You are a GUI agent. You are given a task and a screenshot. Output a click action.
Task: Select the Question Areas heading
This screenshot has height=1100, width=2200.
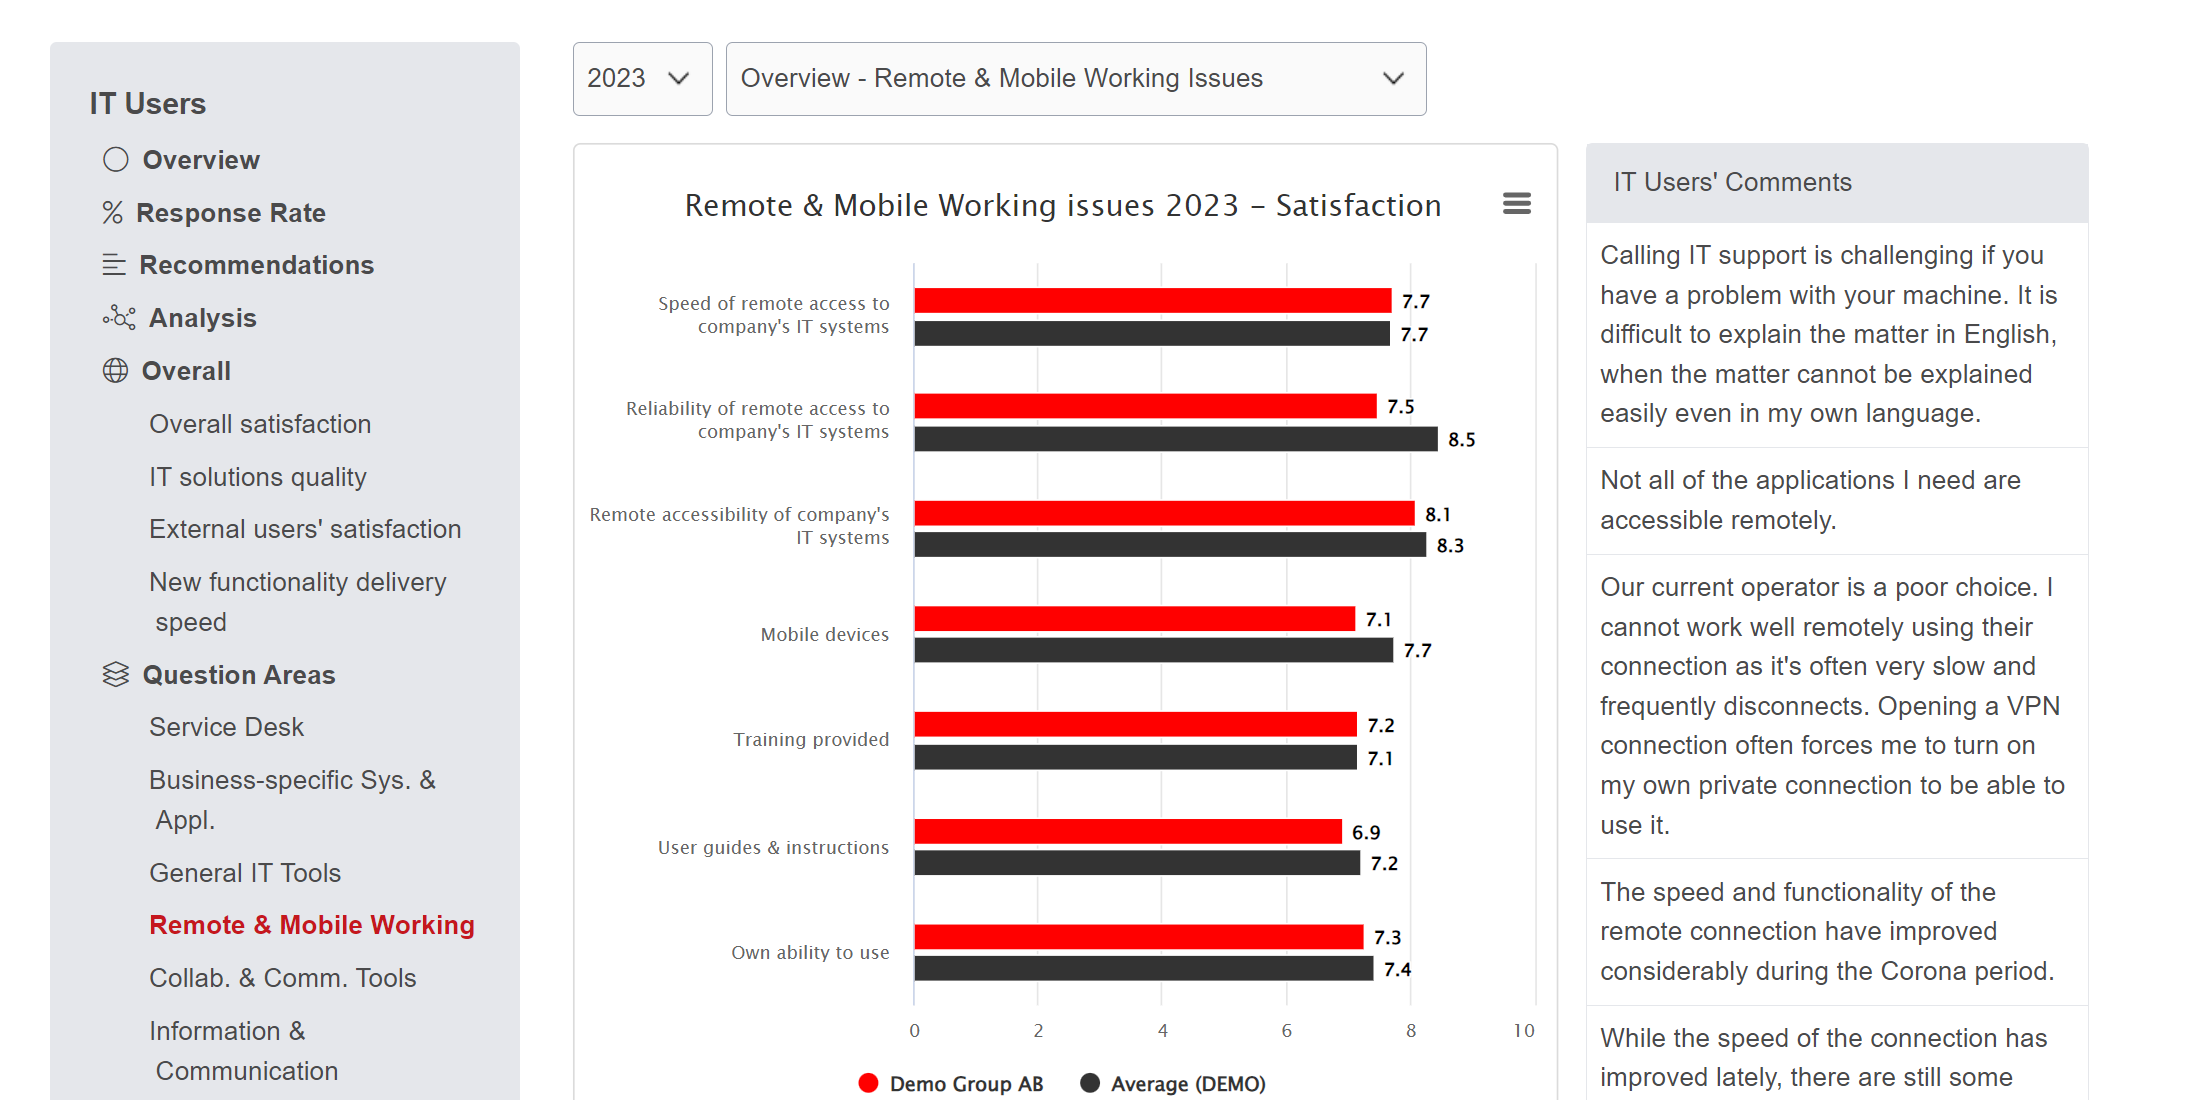[239, 675]
